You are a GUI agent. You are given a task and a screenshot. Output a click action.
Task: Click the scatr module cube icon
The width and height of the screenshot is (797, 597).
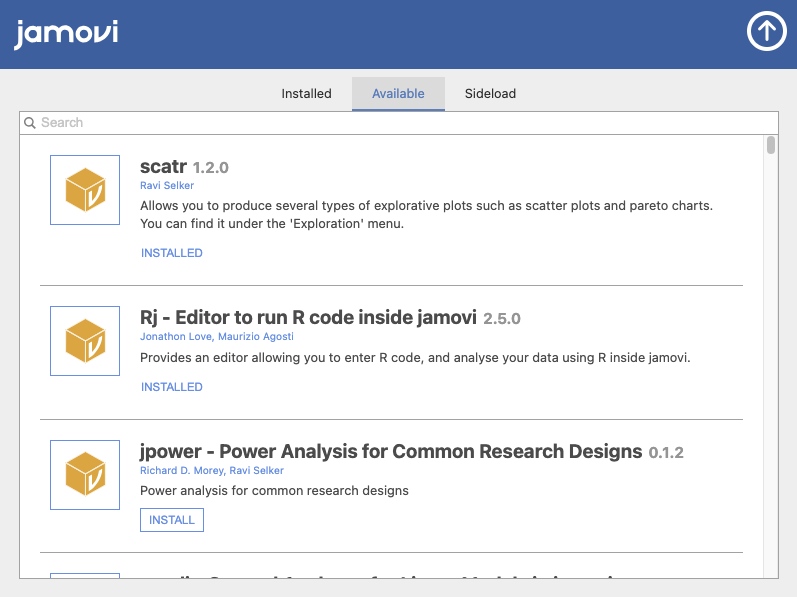pos(85,190)
